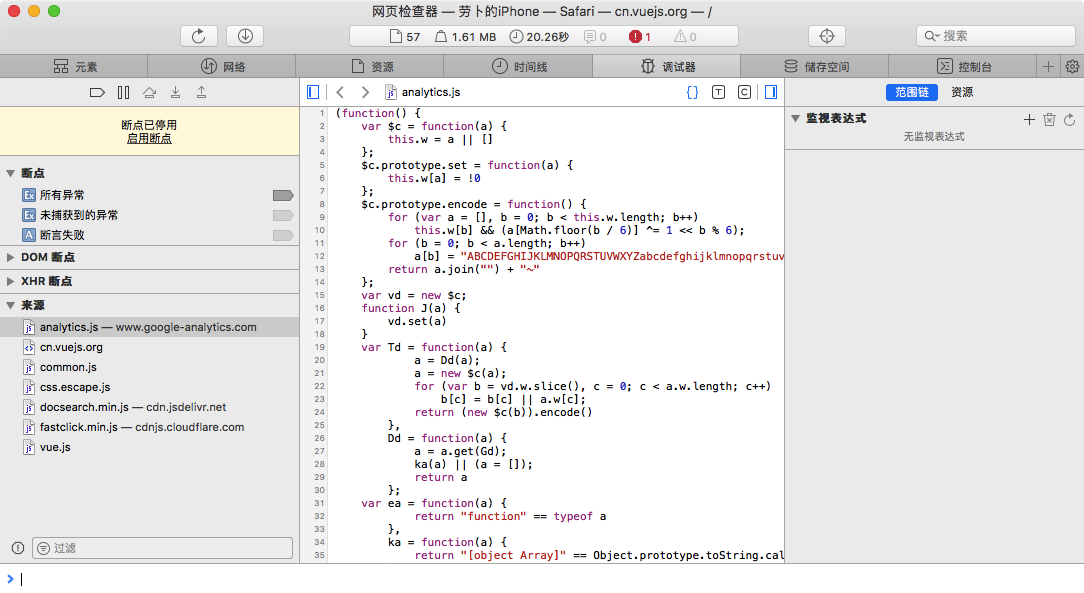This screenshot has width=1084, height=593.
Task: Open cn.vuejs.org source file
Action: [149, 348]
